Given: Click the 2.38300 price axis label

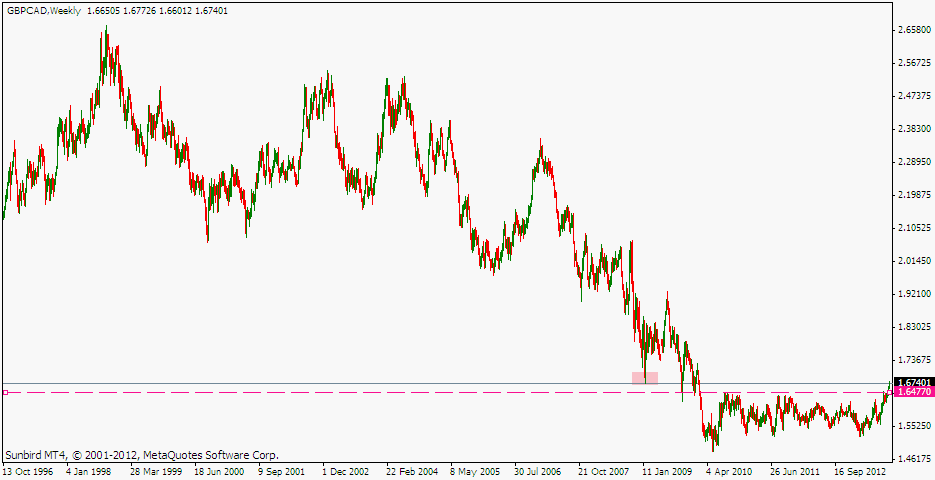Looking at the screenshot, I should click(x=914, y=129).
